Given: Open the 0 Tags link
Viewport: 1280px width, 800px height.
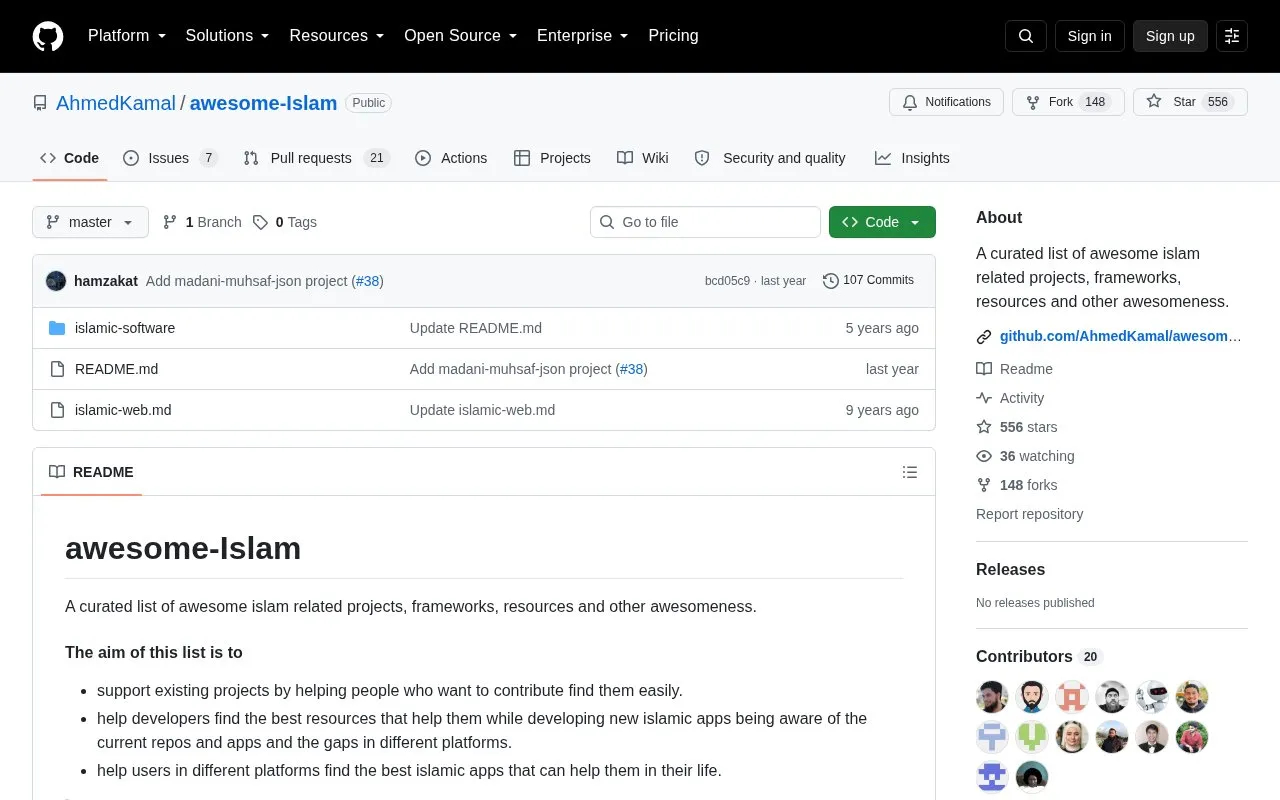Looking at the screenshot, I should coord(285,222).
